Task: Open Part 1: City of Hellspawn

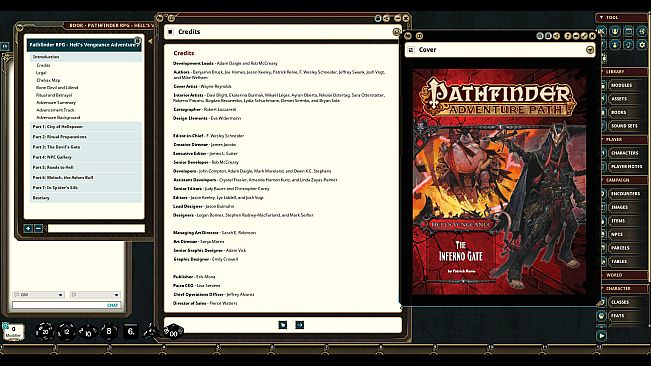Action: coord(86,127)
